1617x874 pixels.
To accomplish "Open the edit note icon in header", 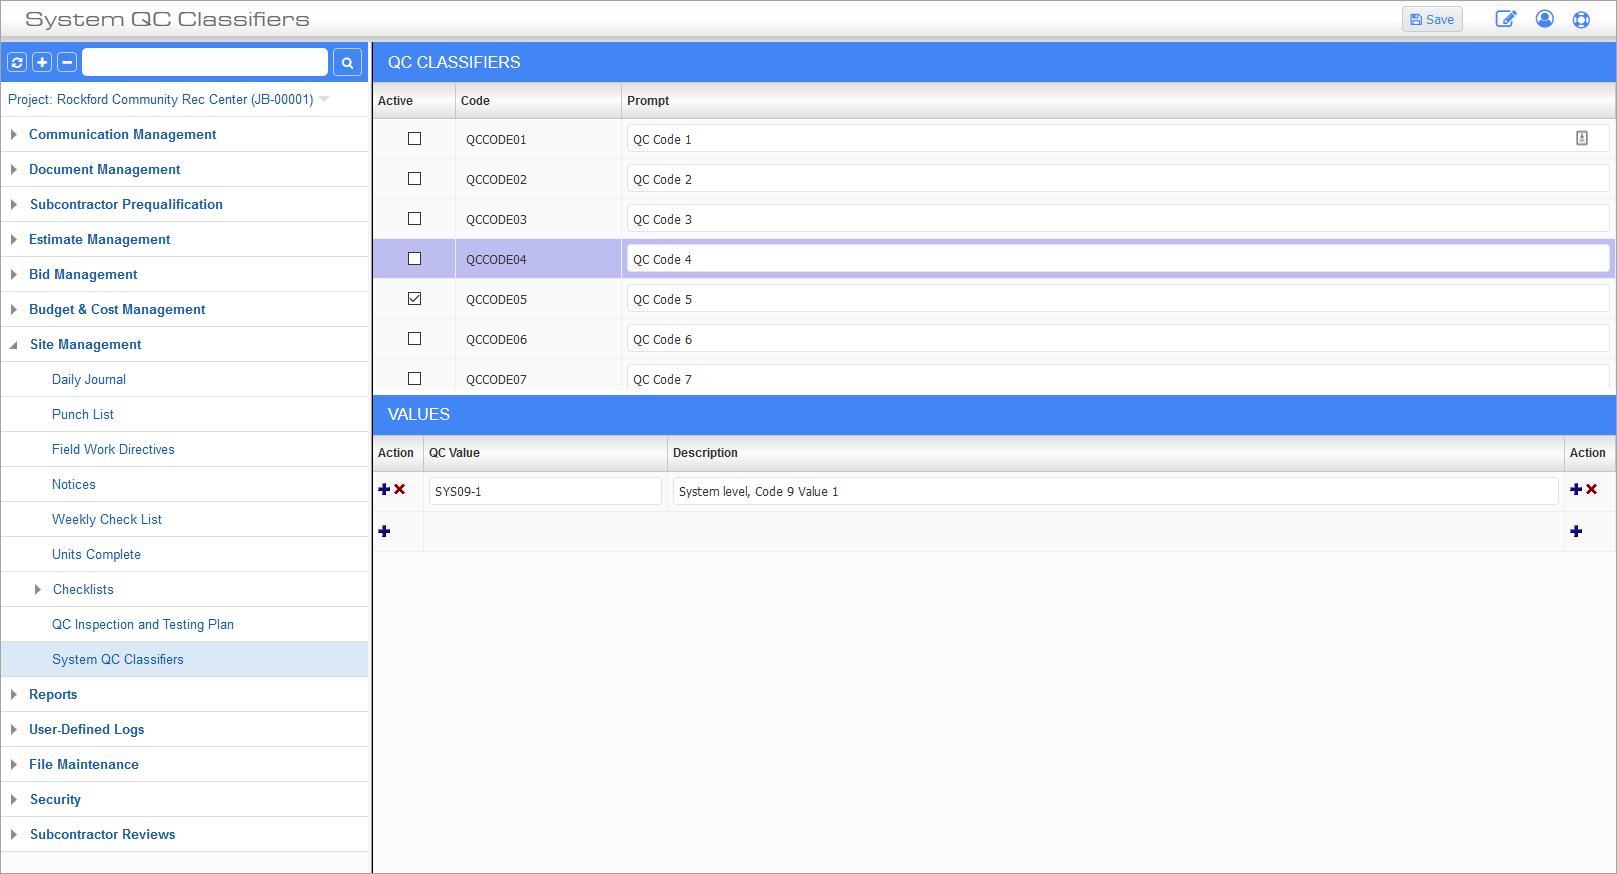I will [x=1505, y=19].
